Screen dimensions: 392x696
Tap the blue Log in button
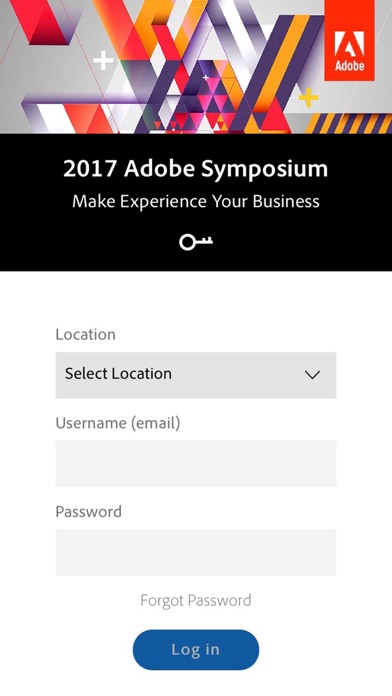196,649
